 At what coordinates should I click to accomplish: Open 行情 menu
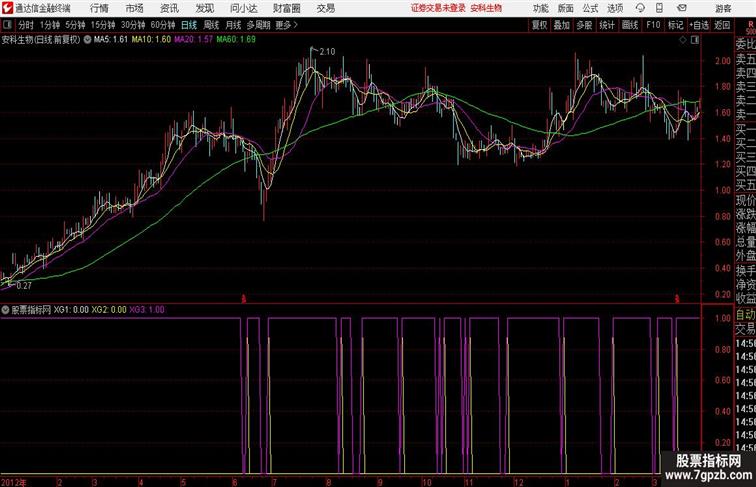click(99, 8)
